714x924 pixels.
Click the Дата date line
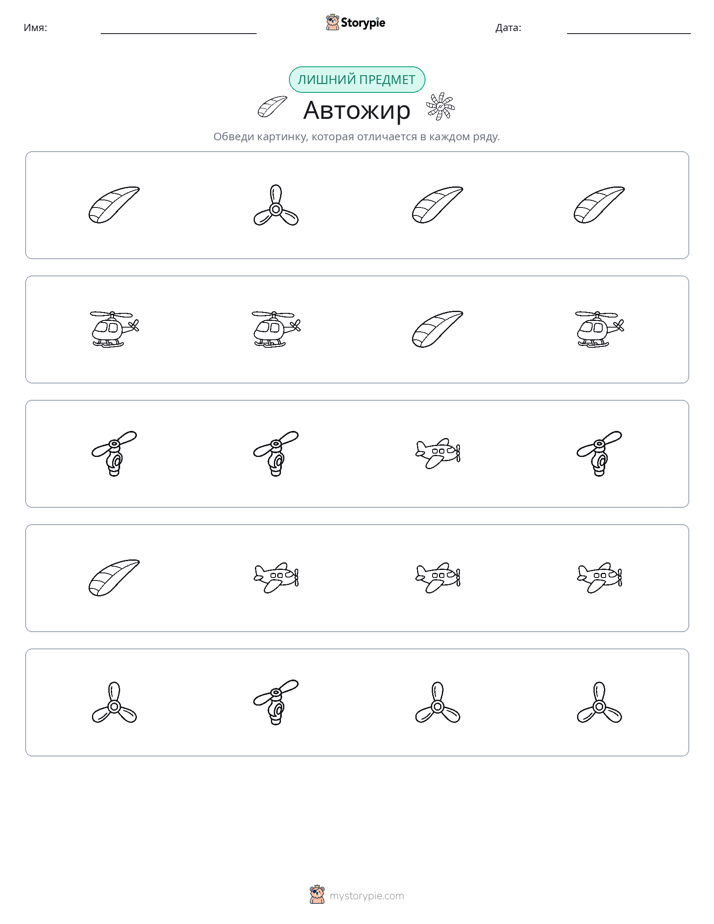pos(629,33)
